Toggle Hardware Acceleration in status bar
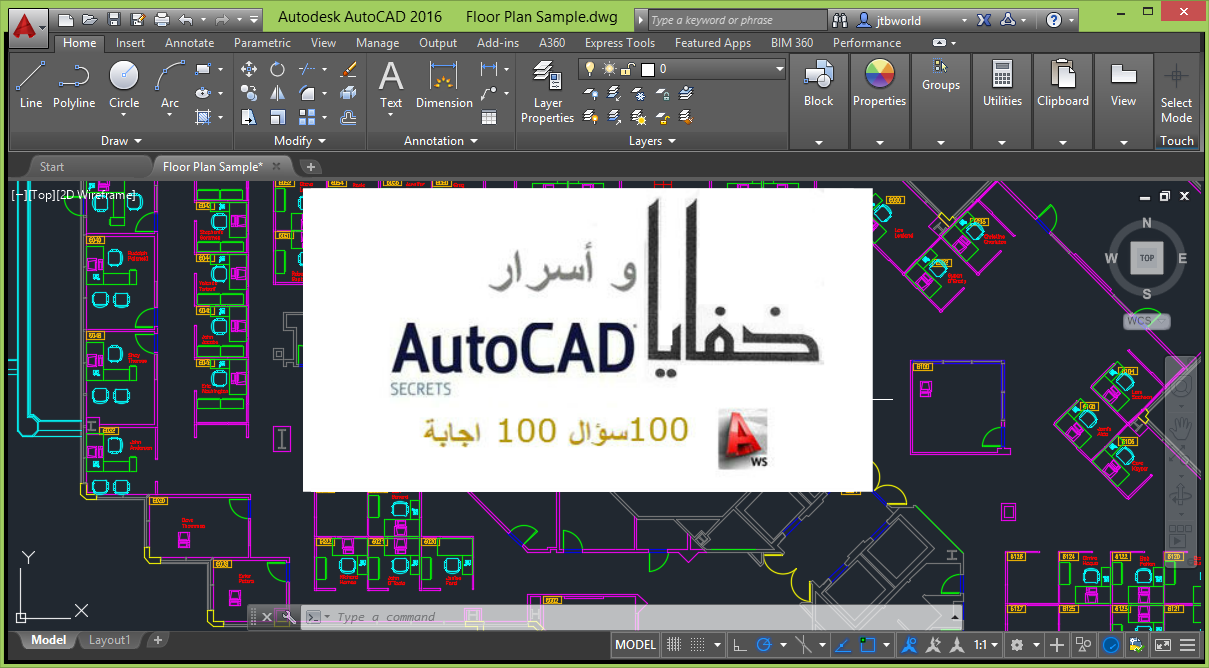 [1113, 644]
